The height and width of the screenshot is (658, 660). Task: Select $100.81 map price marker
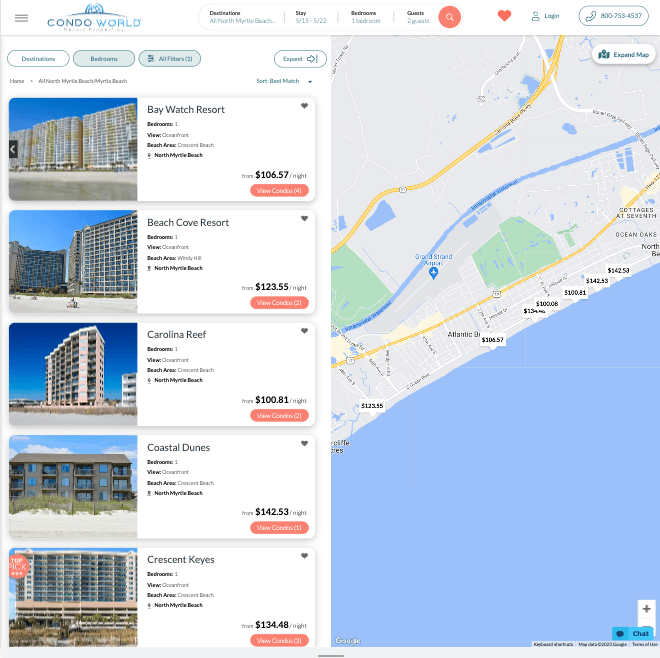tap(575, 293)
